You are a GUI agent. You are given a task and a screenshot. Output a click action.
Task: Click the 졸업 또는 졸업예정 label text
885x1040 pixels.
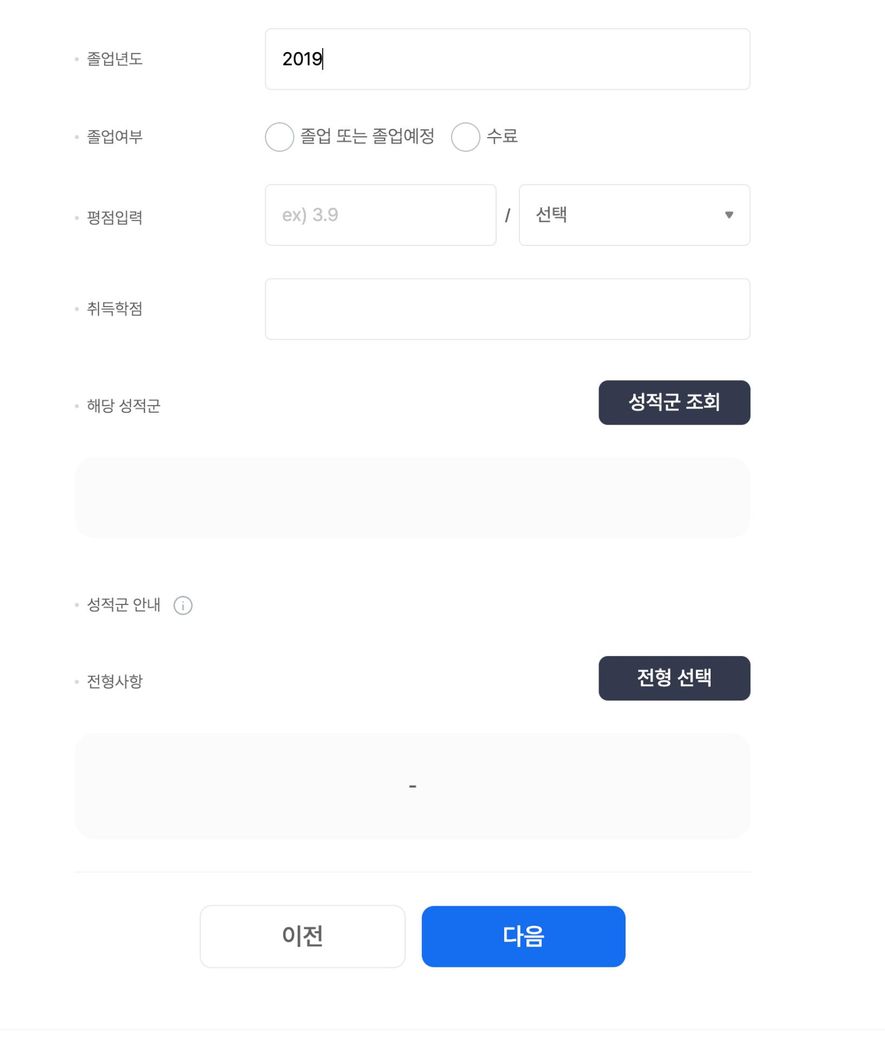368,137
